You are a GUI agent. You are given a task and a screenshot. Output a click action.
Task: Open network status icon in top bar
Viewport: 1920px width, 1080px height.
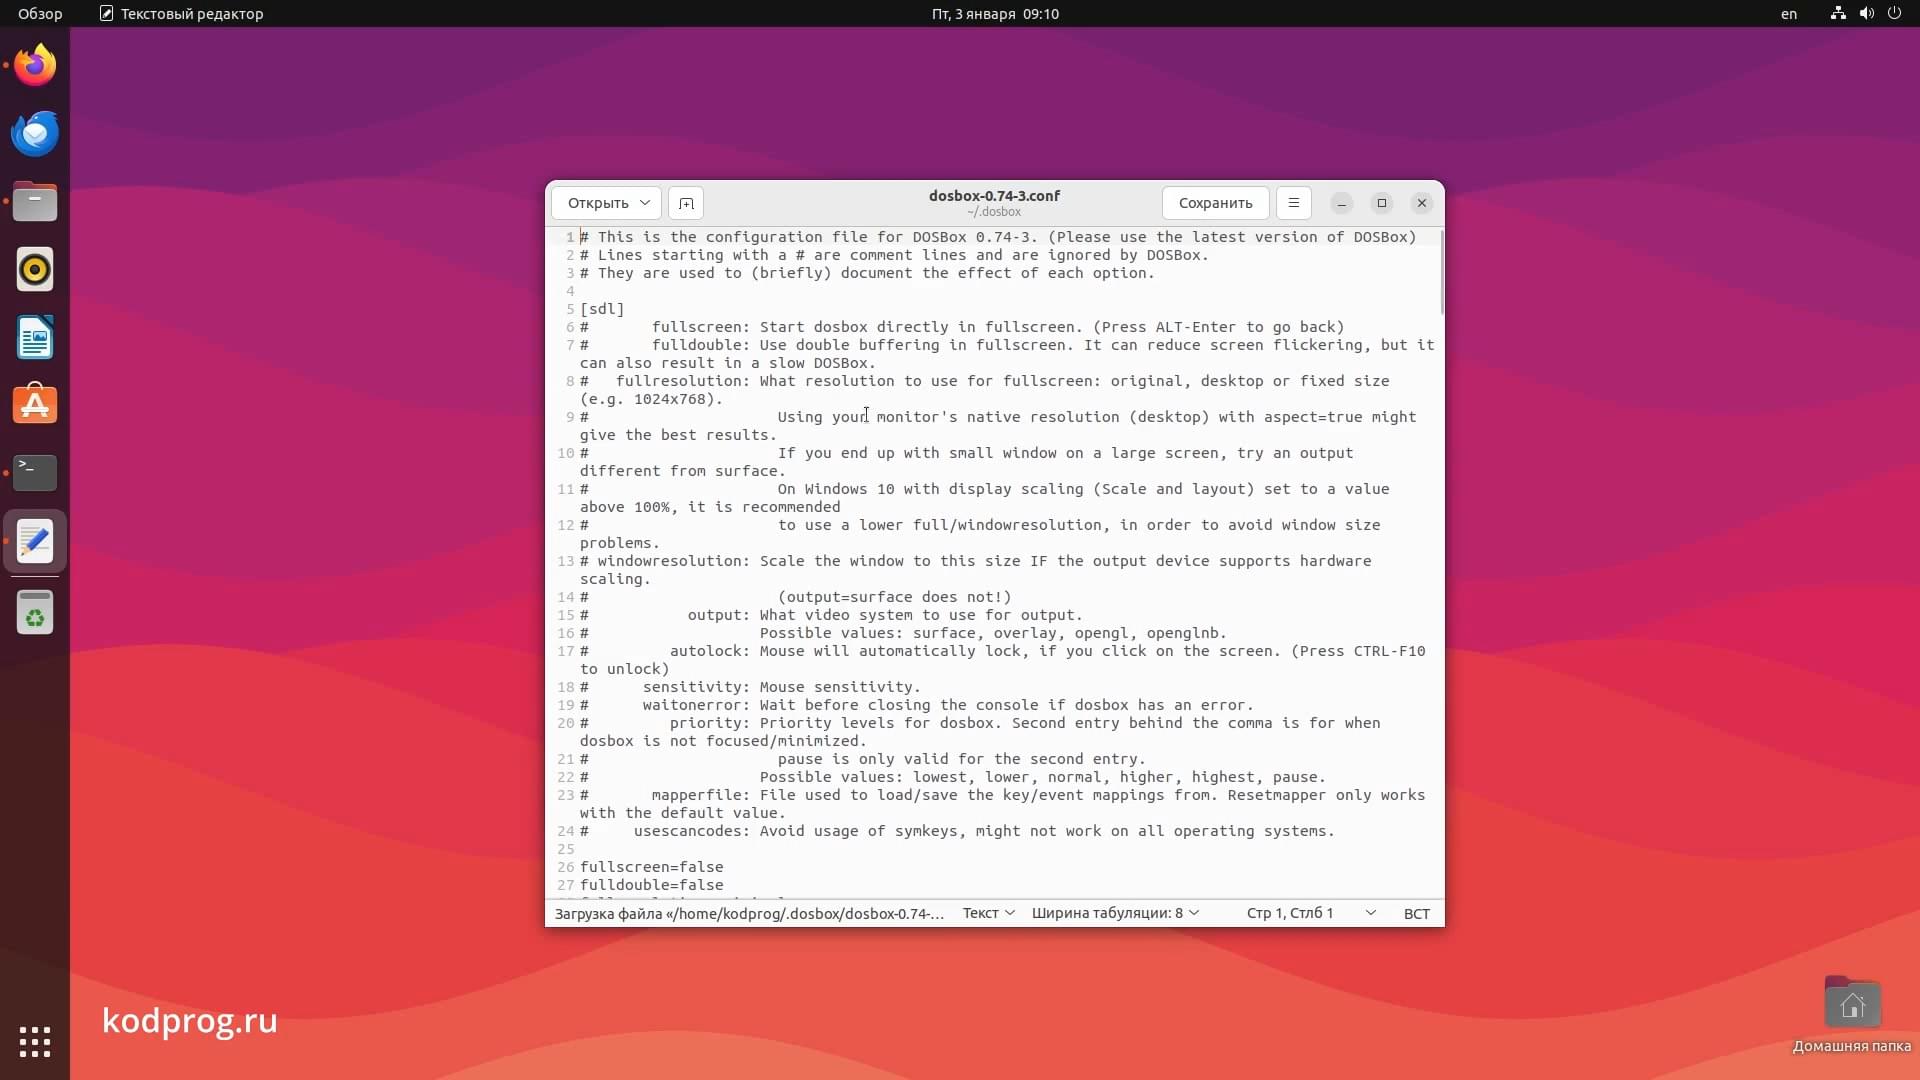pyautogui.click(x=1838, y=14)
